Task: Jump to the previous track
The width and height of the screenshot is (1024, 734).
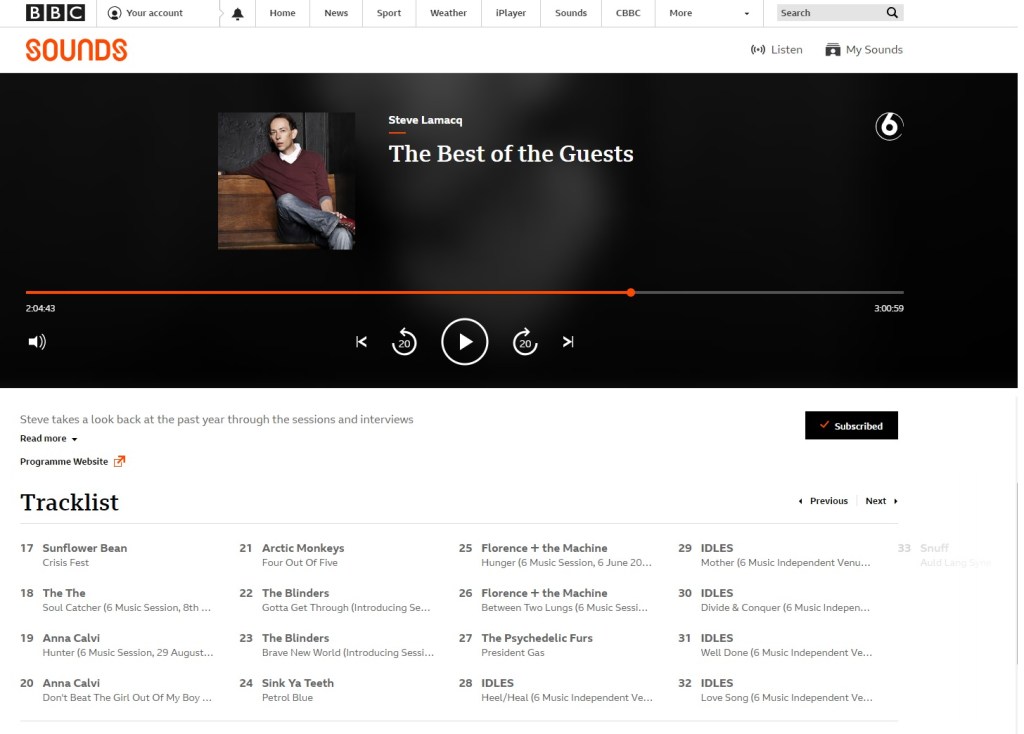Action: click(x=361, y=342)
